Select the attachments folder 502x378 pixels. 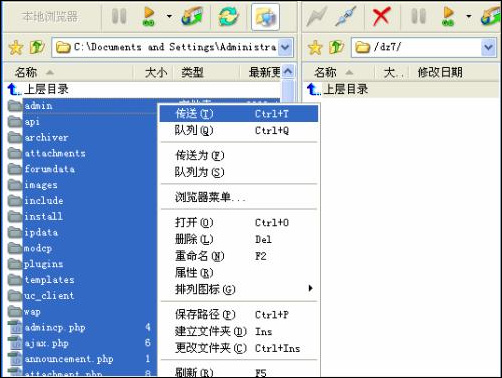(x=55, y=153)
